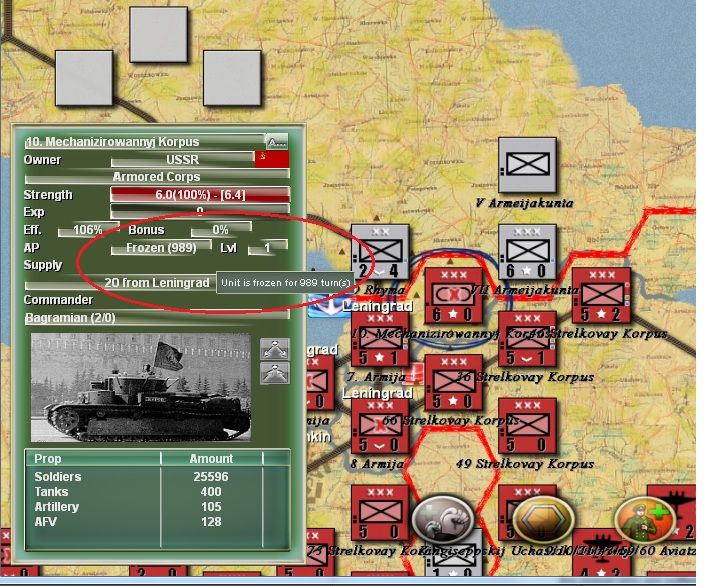Click the USSR owner field

[x=182, y=160]
